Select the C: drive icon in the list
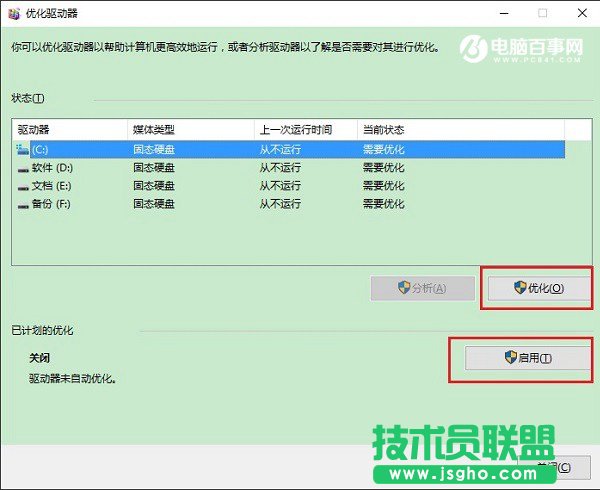600x490 pixels. (x=23, y=150)
